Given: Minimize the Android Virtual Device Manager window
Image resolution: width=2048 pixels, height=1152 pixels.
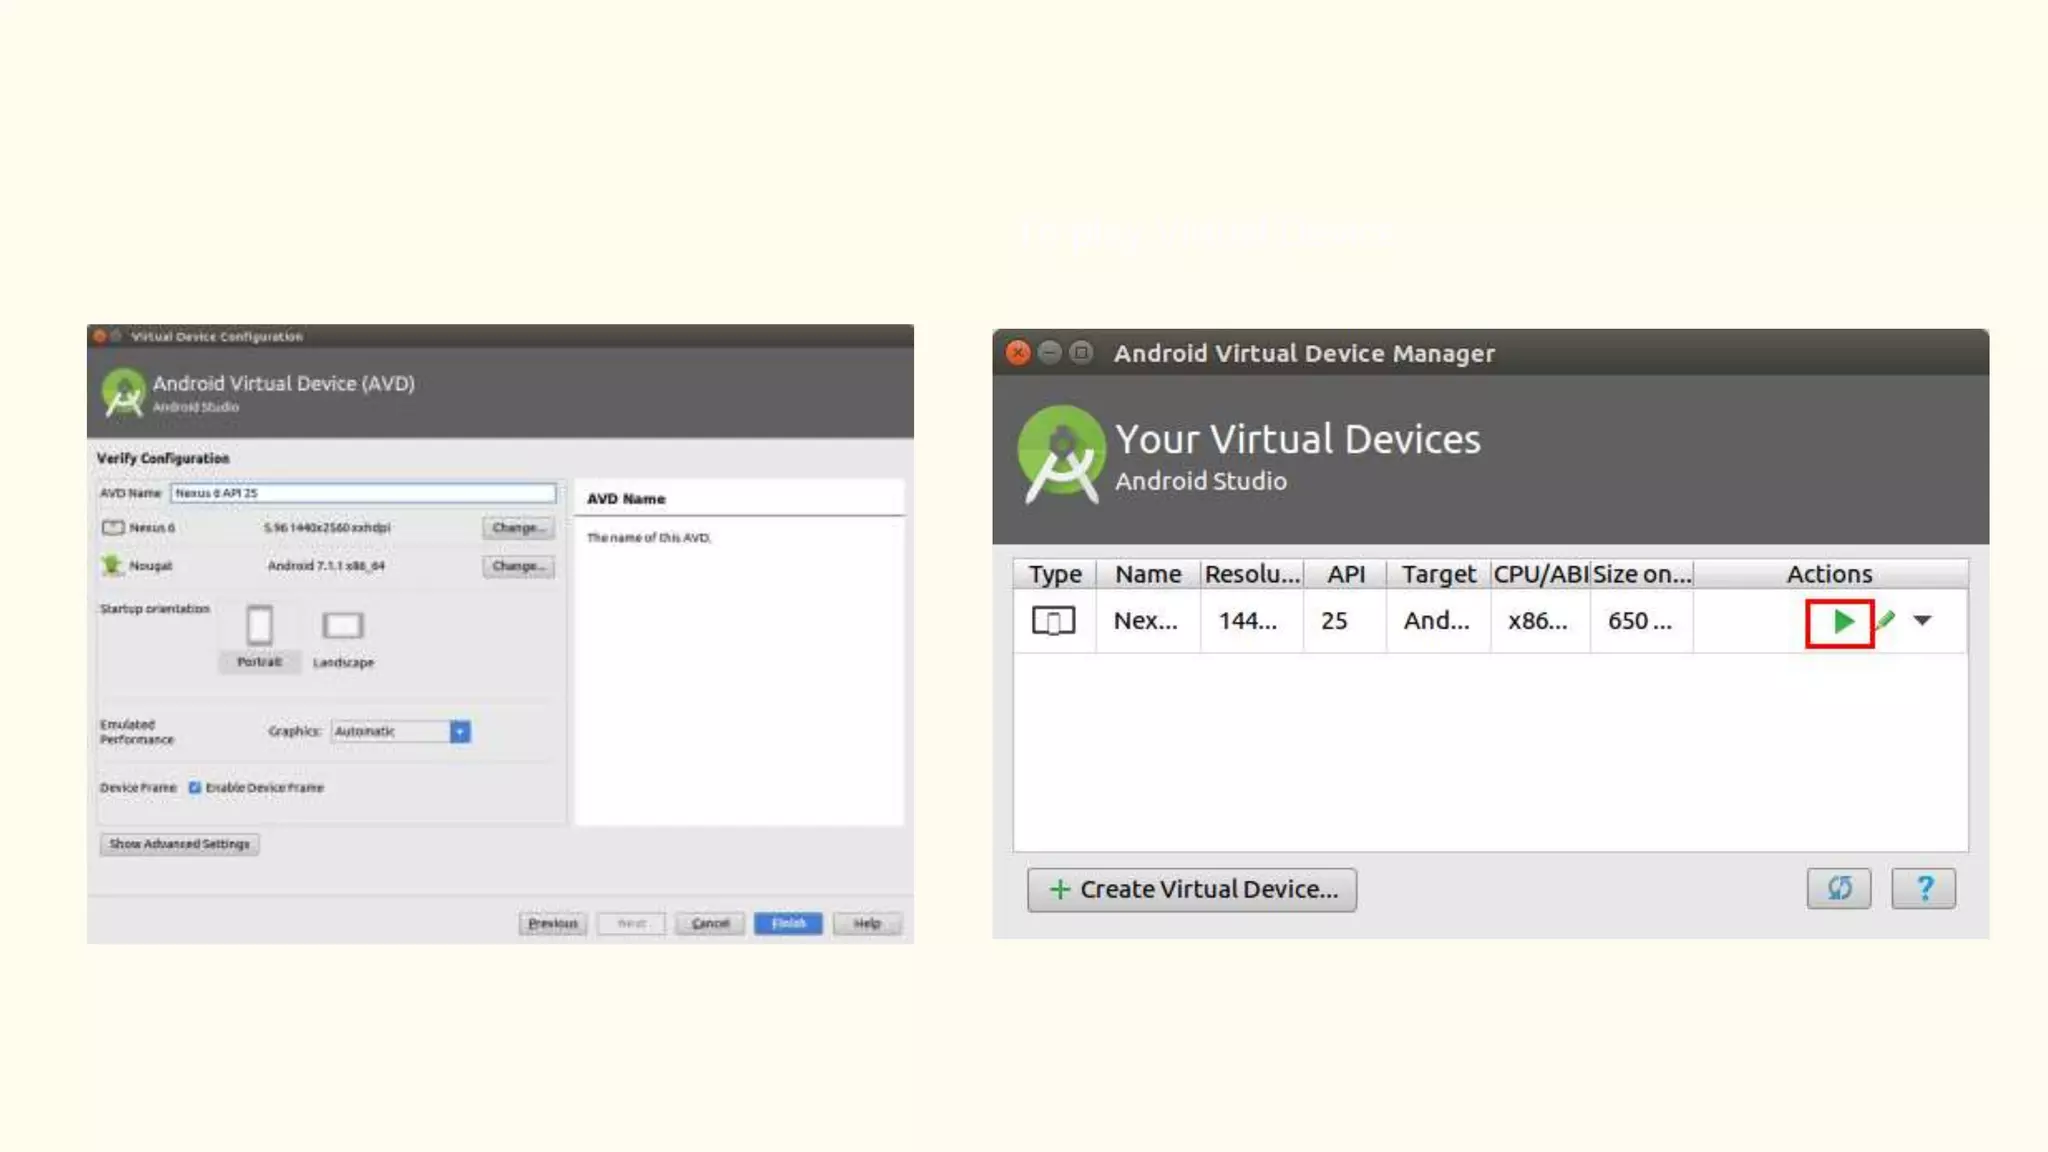Looking at the screenshot, I should 1050,352.
